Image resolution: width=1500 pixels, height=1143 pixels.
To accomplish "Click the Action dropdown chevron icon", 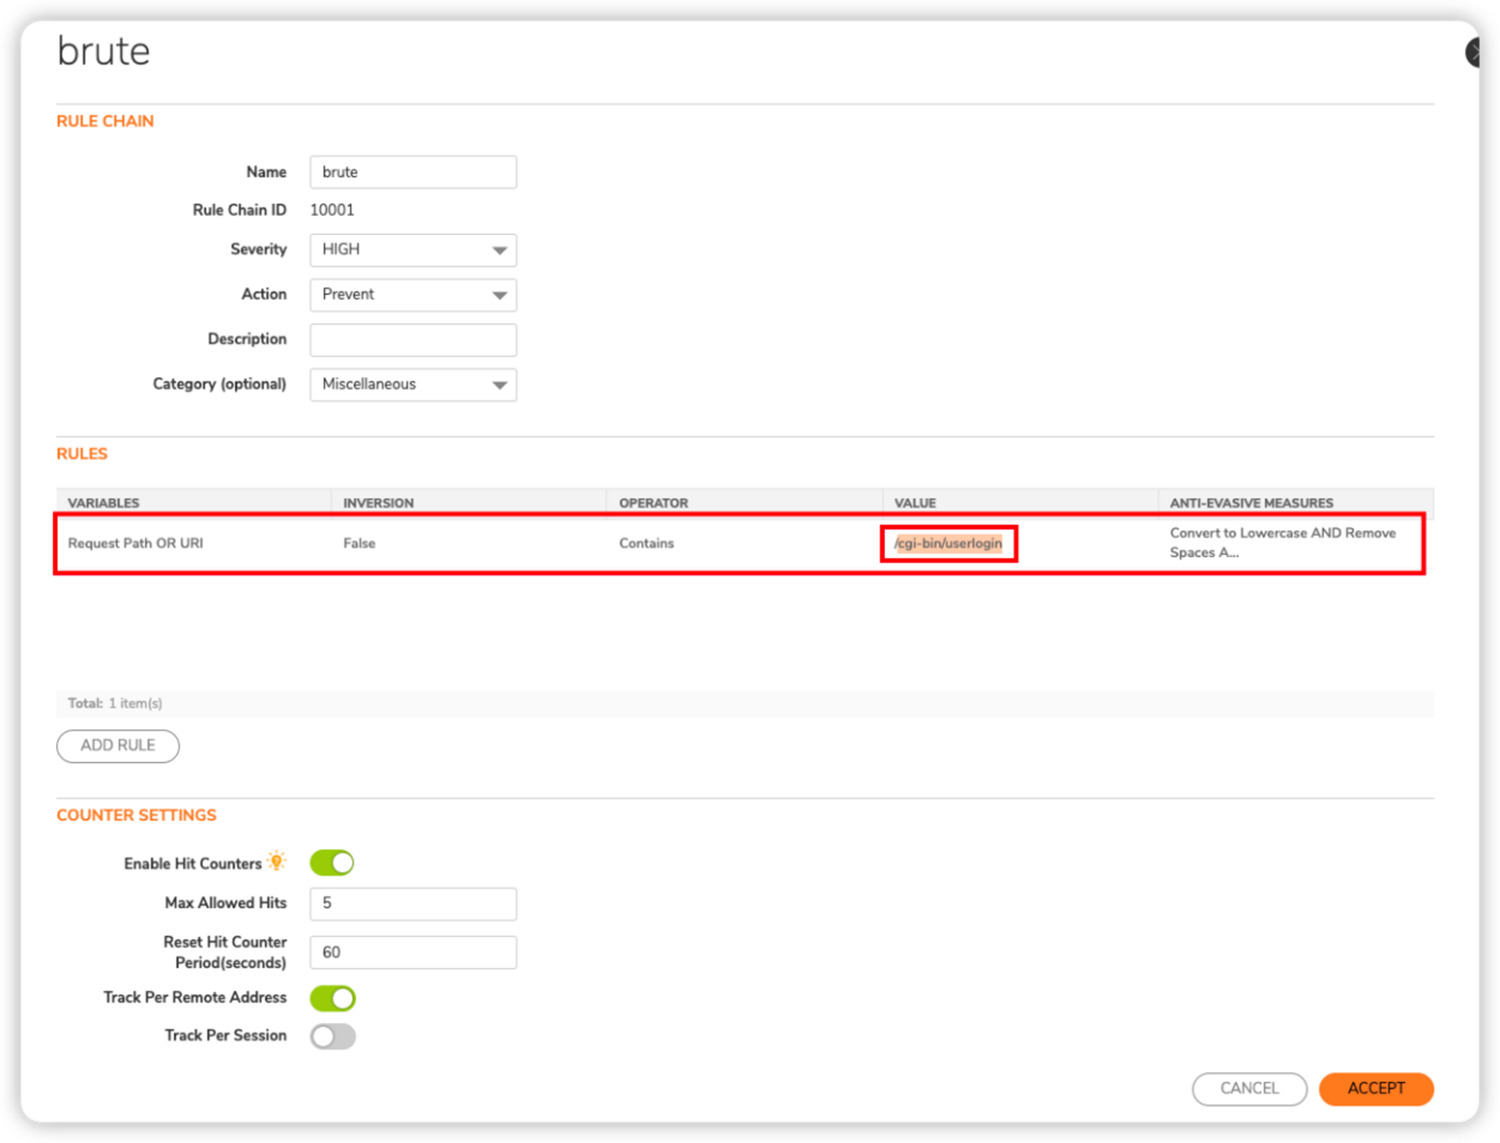I will [499, 295].
